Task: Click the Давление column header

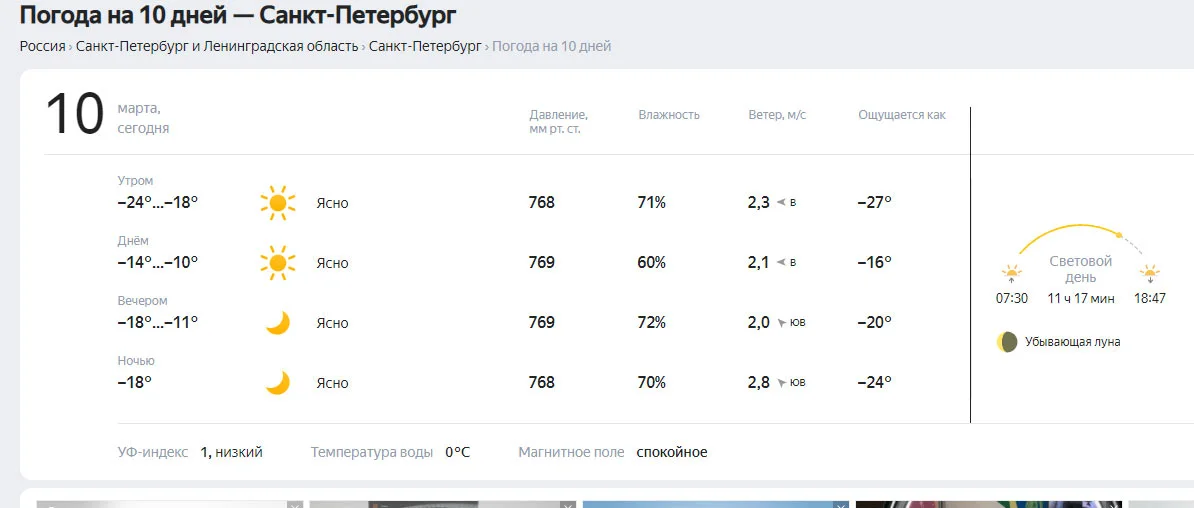Action: coord(558,122)
